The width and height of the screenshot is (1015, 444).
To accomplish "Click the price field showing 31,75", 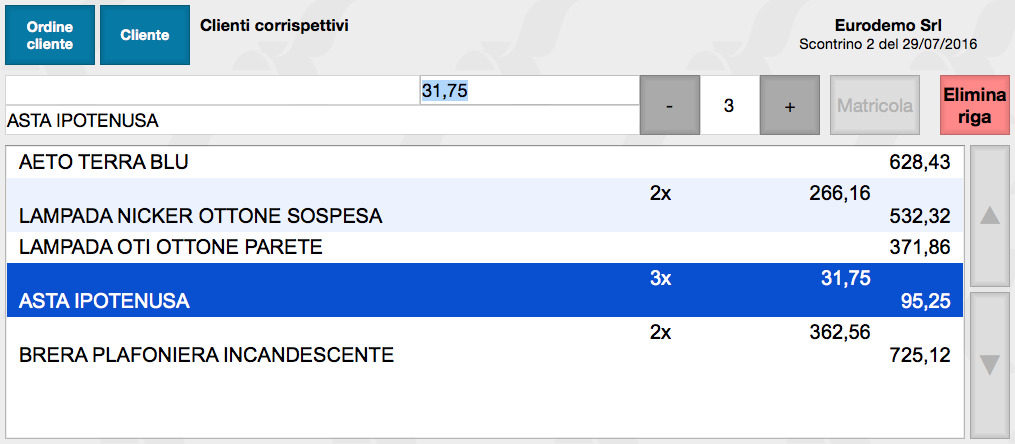I will (445, 90).
